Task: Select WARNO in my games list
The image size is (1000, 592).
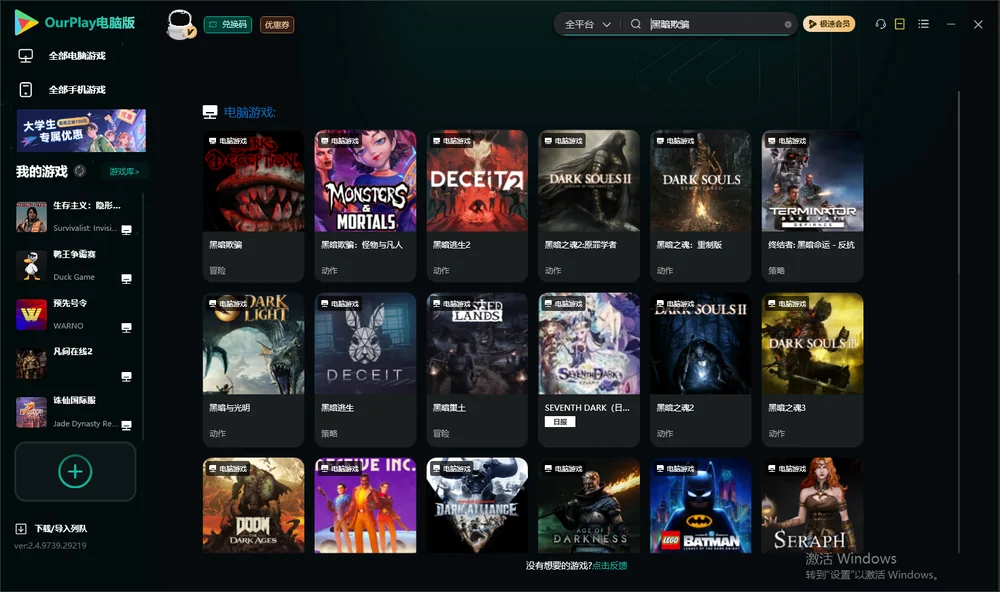Action: pos(75,314)
